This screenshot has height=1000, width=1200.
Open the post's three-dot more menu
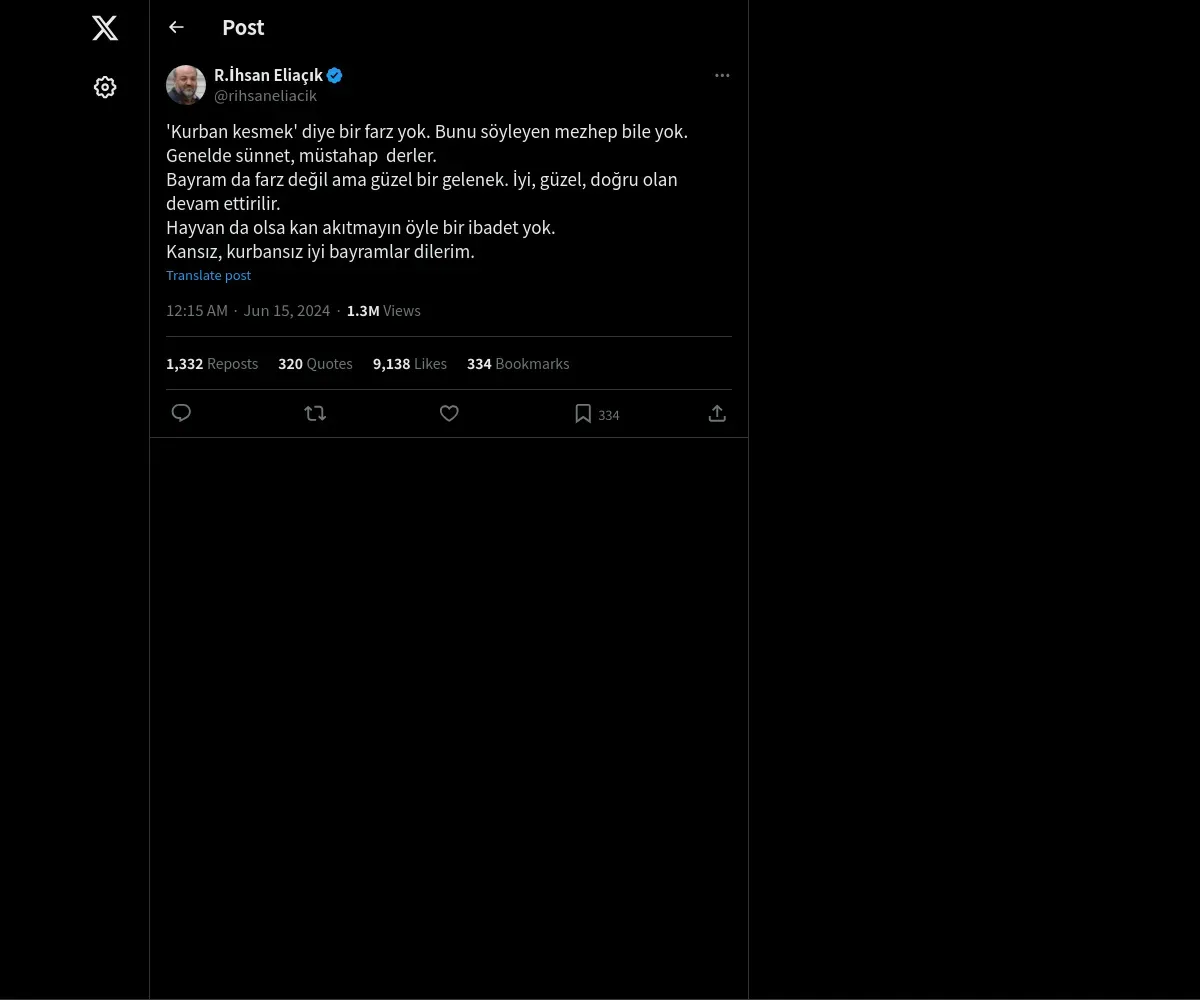pyautogui.click(x=722, y=76)
